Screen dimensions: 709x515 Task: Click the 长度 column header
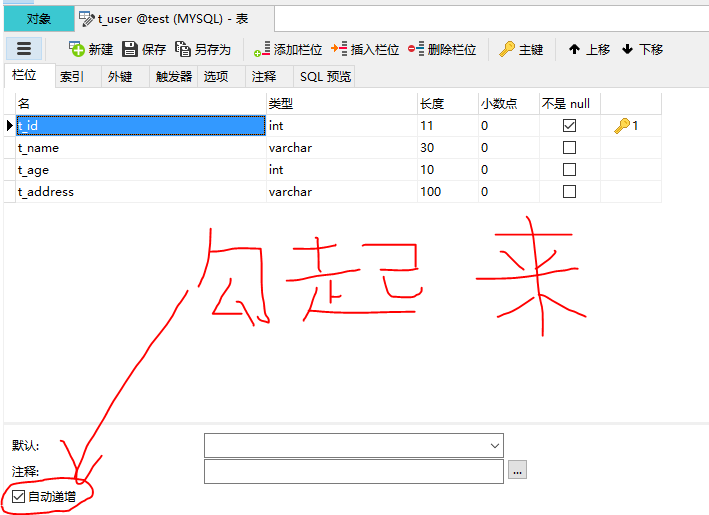[x=448, y=104]
